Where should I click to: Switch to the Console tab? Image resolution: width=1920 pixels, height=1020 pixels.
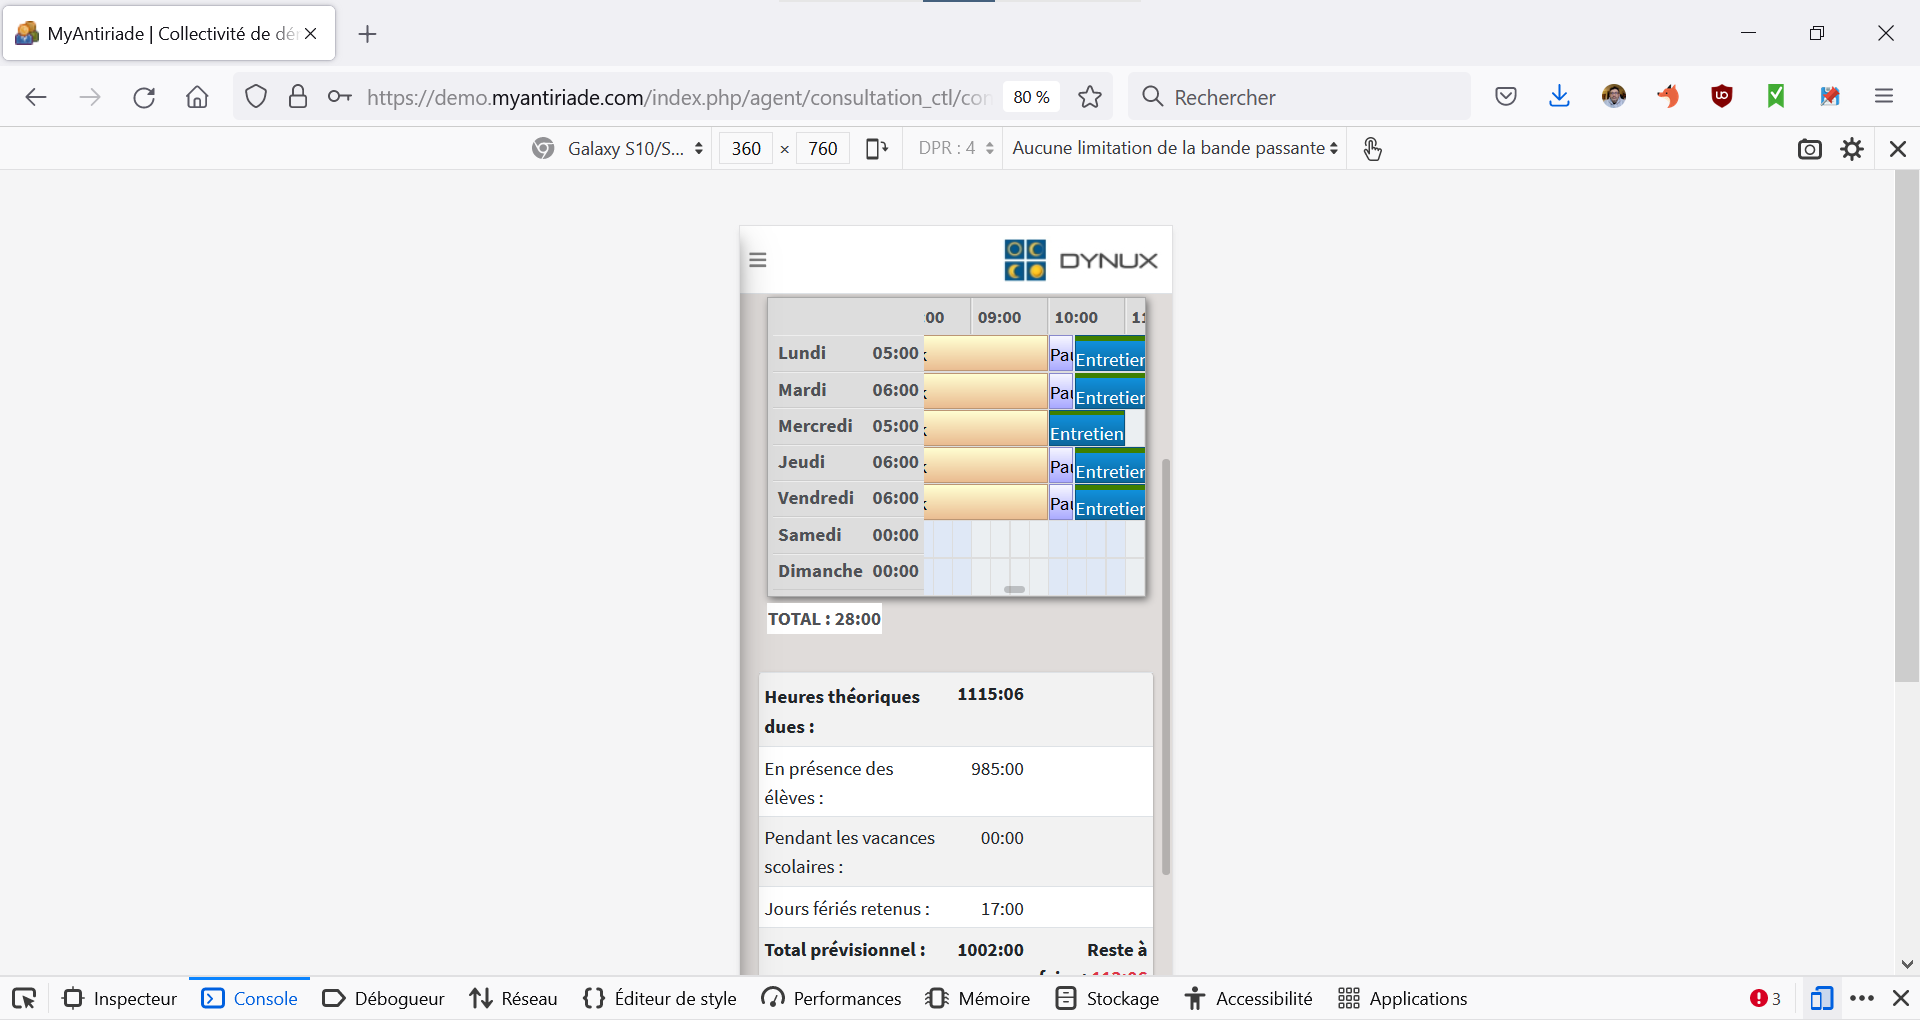pyautogui.click(x=250, y=998)
